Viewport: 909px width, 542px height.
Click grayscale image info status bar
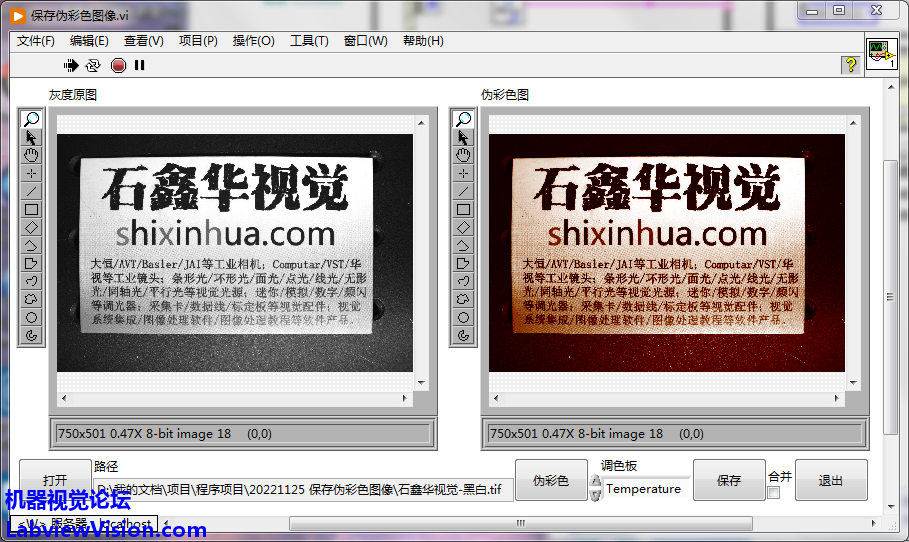(243, 434)
